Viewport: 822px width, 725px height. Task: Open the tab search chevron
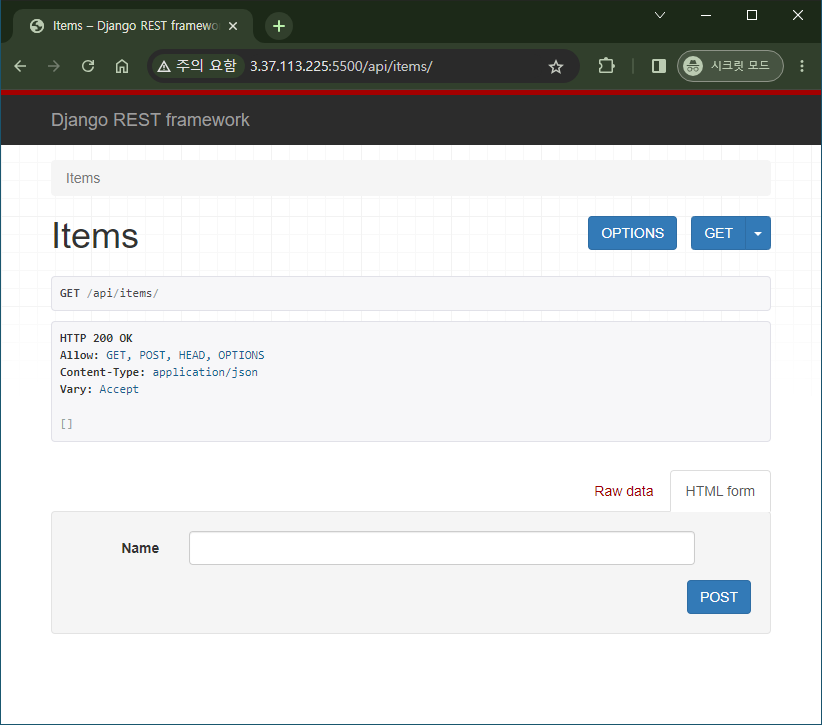(660, 15)
